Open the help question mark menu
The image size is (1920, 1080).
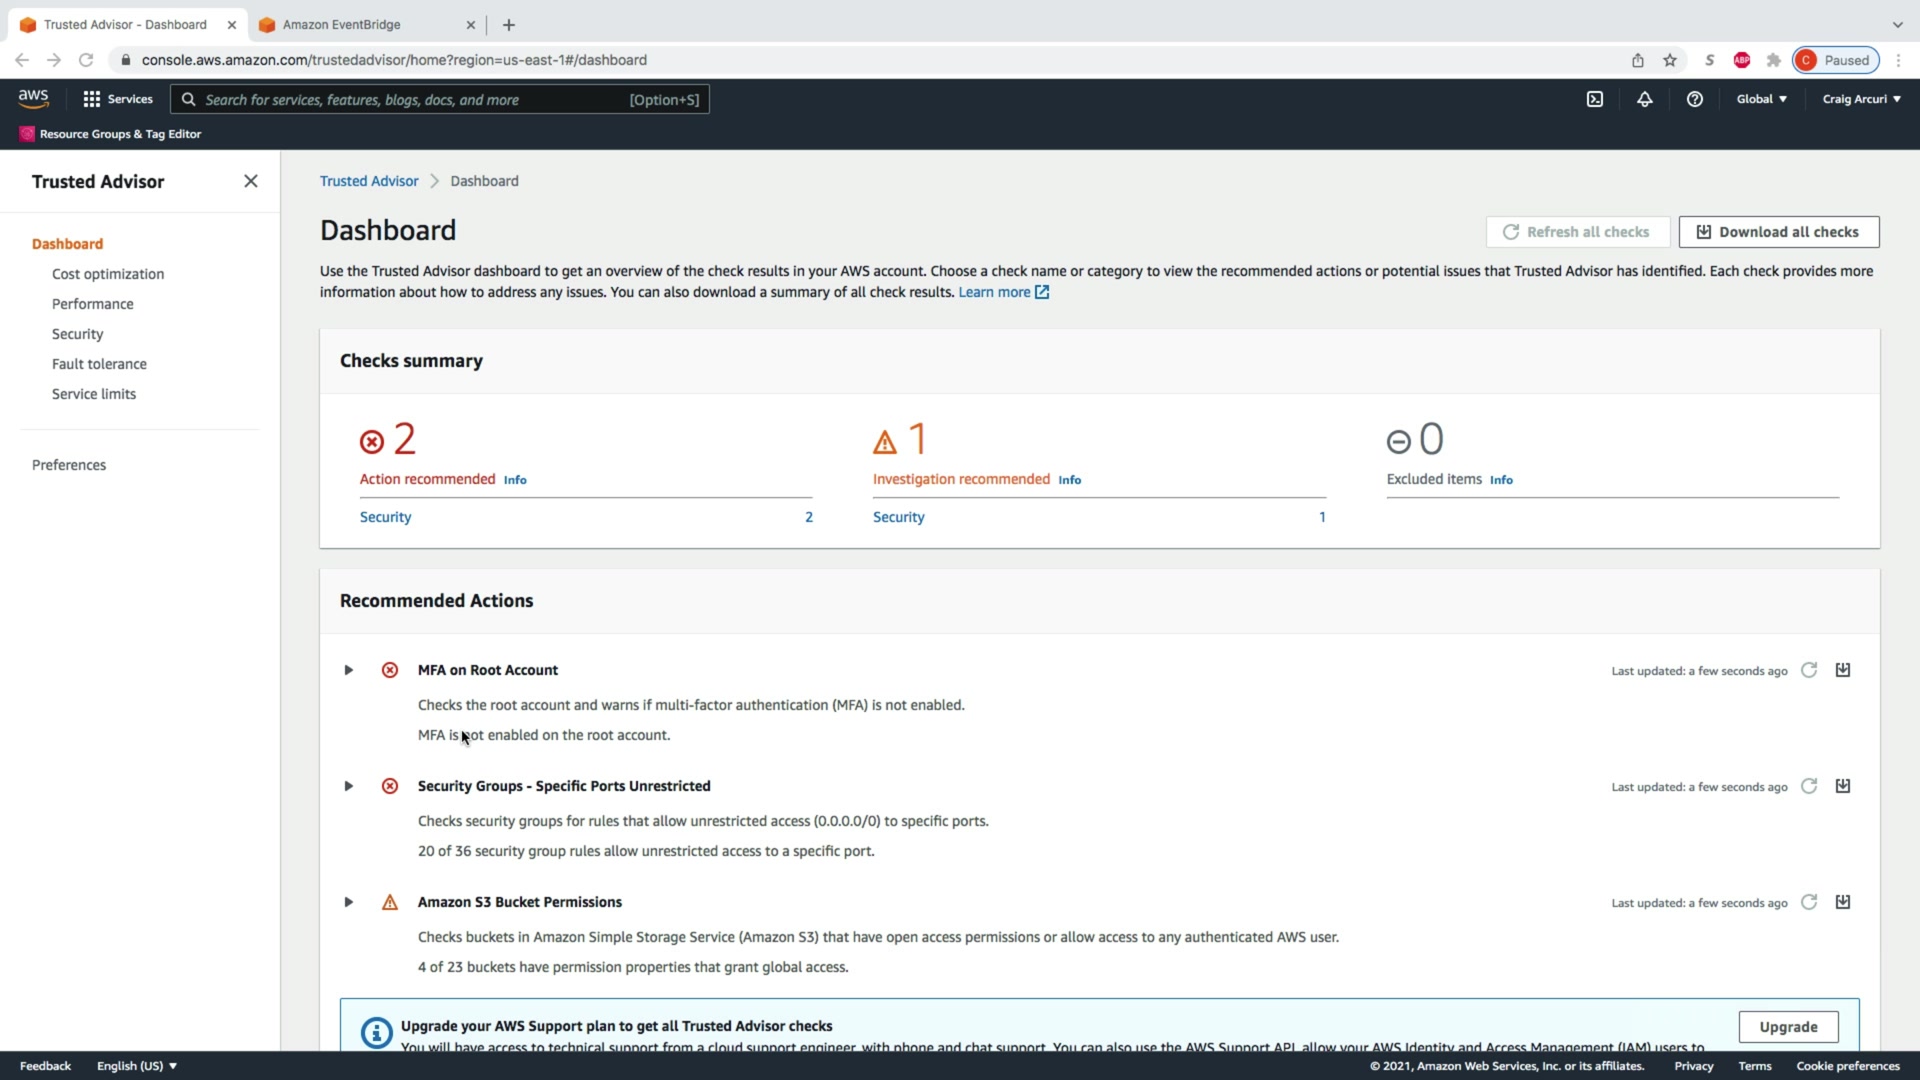click(x=1694, y=99)
